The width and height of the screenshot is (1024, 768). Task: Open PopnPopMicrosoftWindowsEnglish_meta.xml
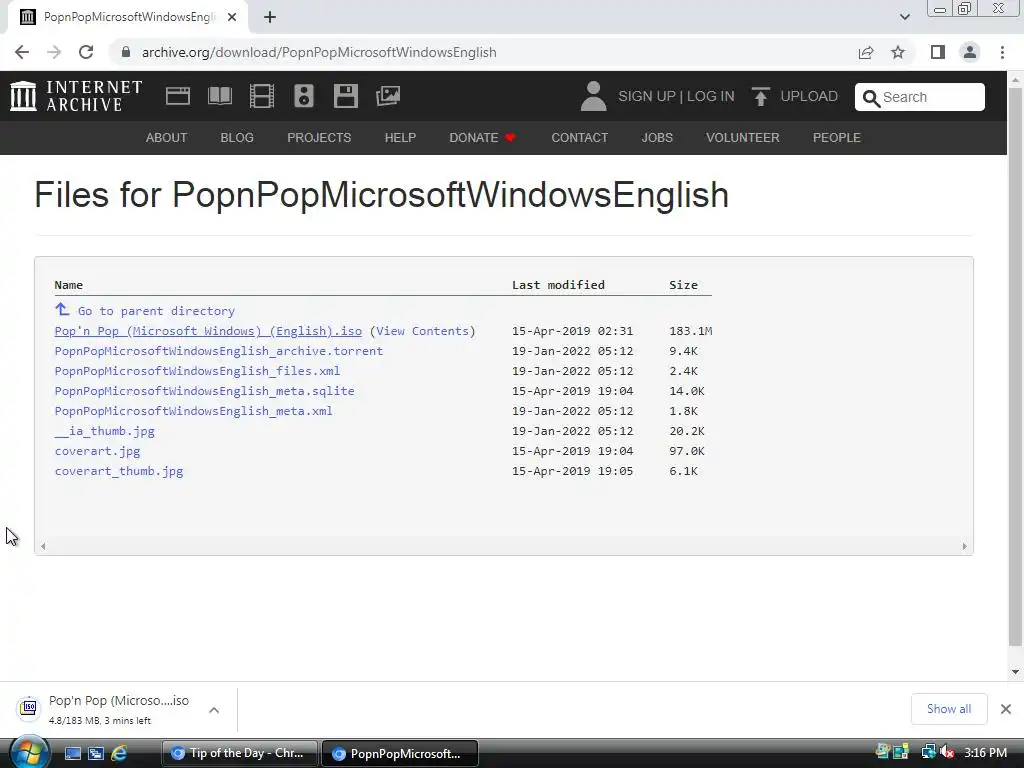click(x=193, y=411)
